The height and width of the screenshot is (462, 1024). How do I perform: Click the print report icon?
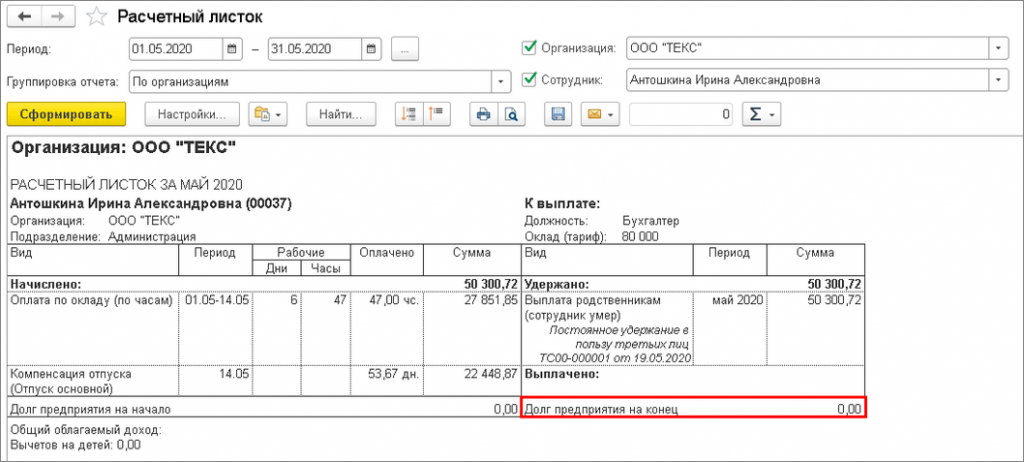(x=484, y=114)
